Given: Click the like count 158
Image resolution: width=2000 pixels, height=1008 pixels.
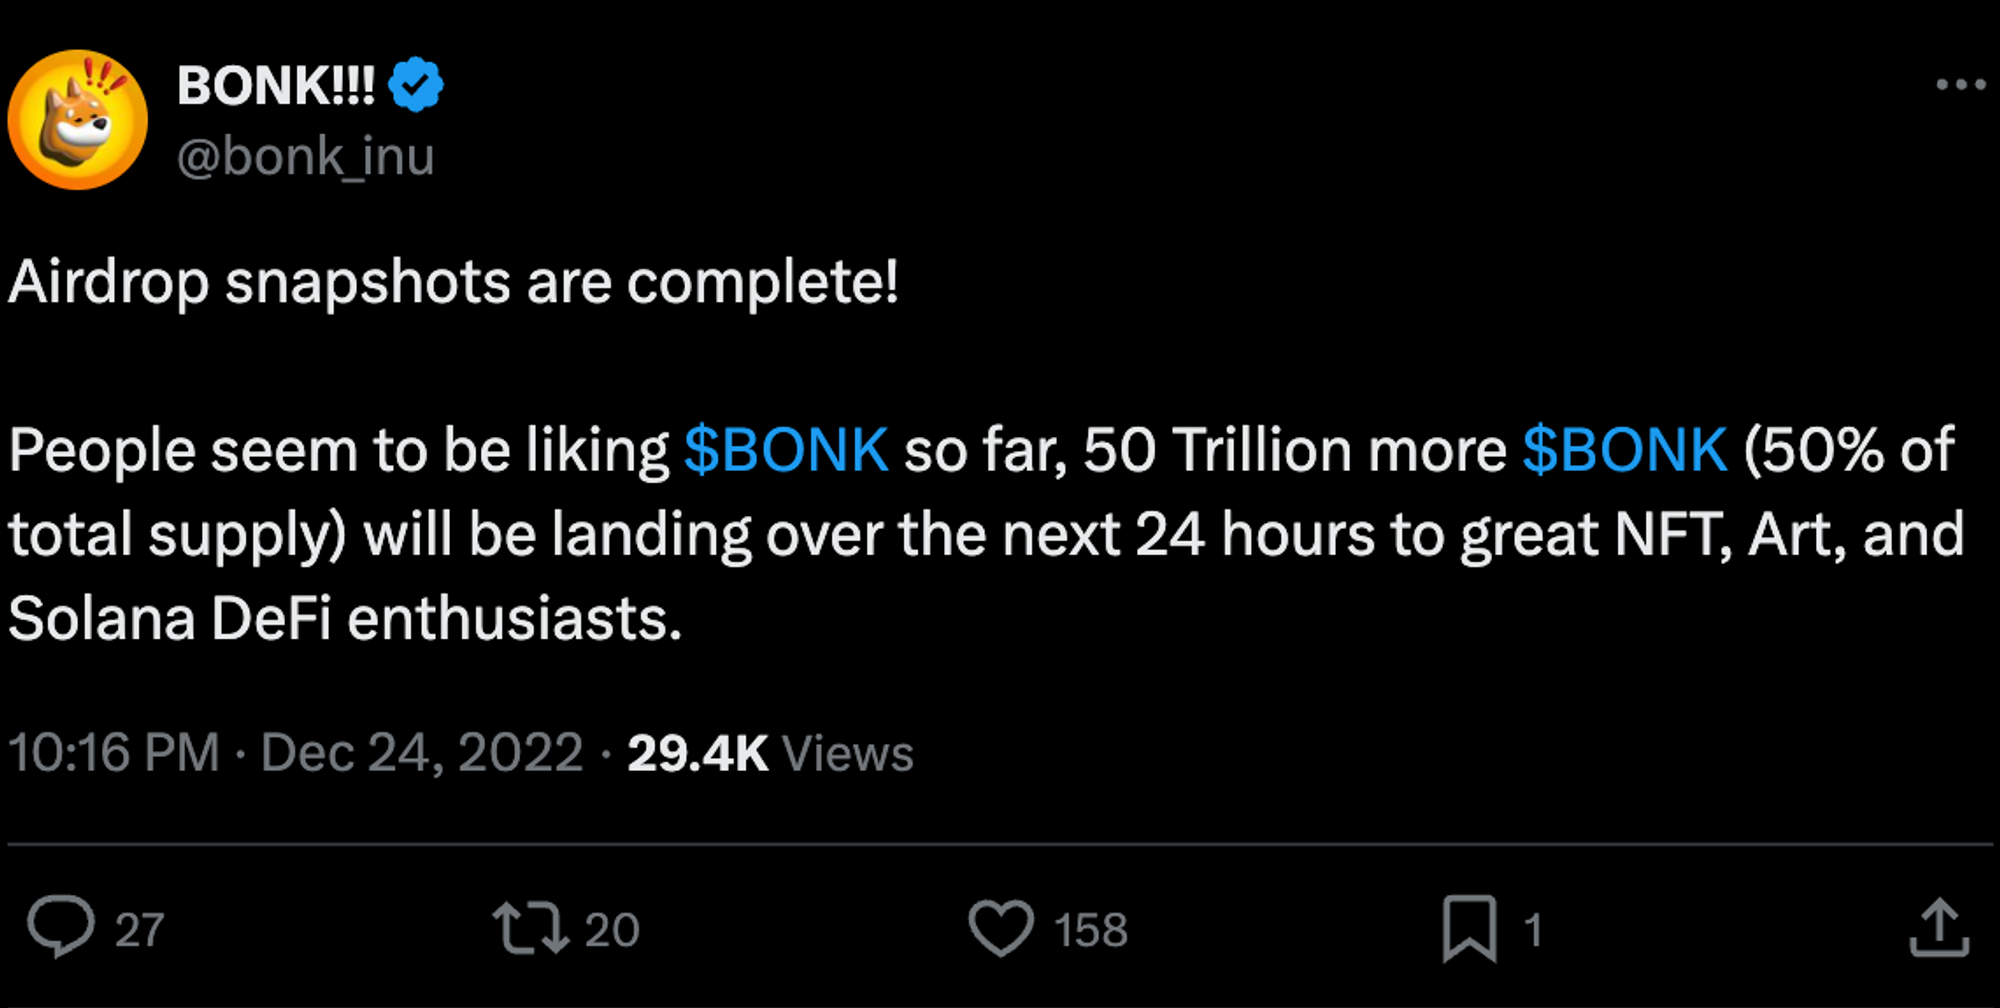Looking at the screenshot, I should pos(1090,930).
